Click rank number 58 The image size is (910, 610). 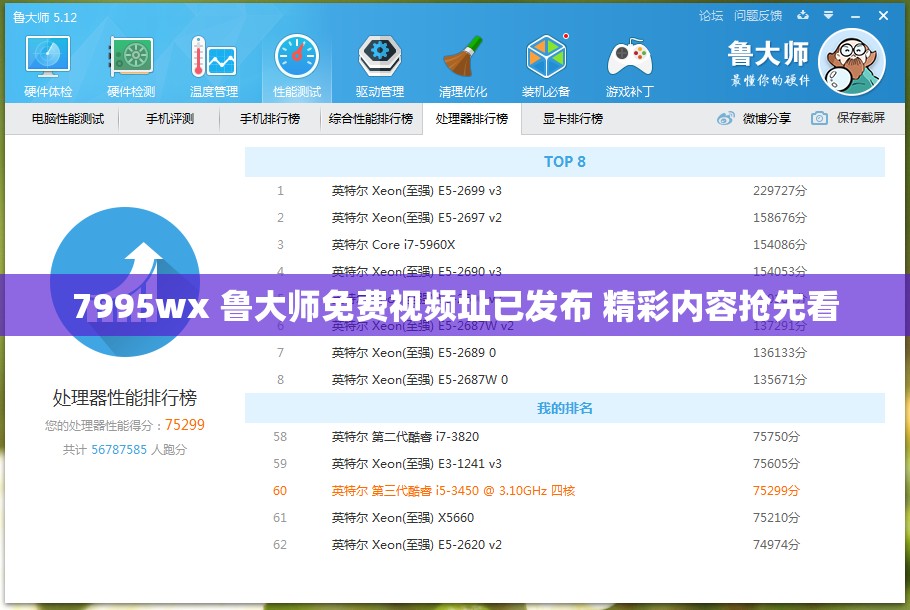pos(280,436)
